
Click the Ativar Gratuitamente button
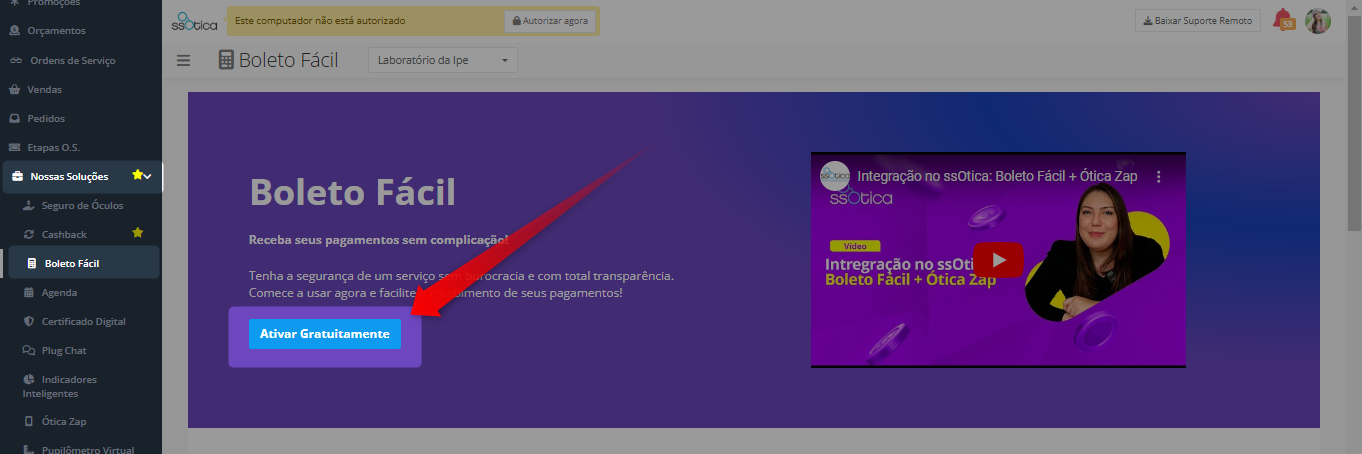click(325, 334)
